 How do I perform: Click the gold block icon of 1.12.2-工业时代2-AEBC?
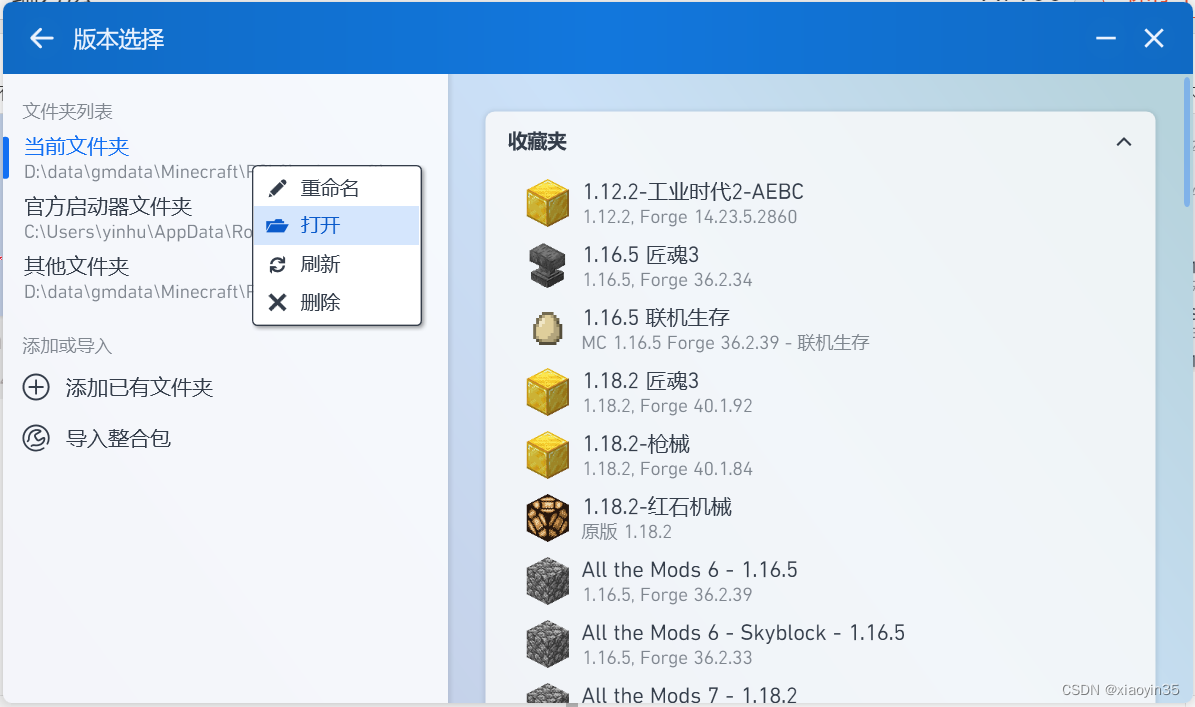[547, 203]
